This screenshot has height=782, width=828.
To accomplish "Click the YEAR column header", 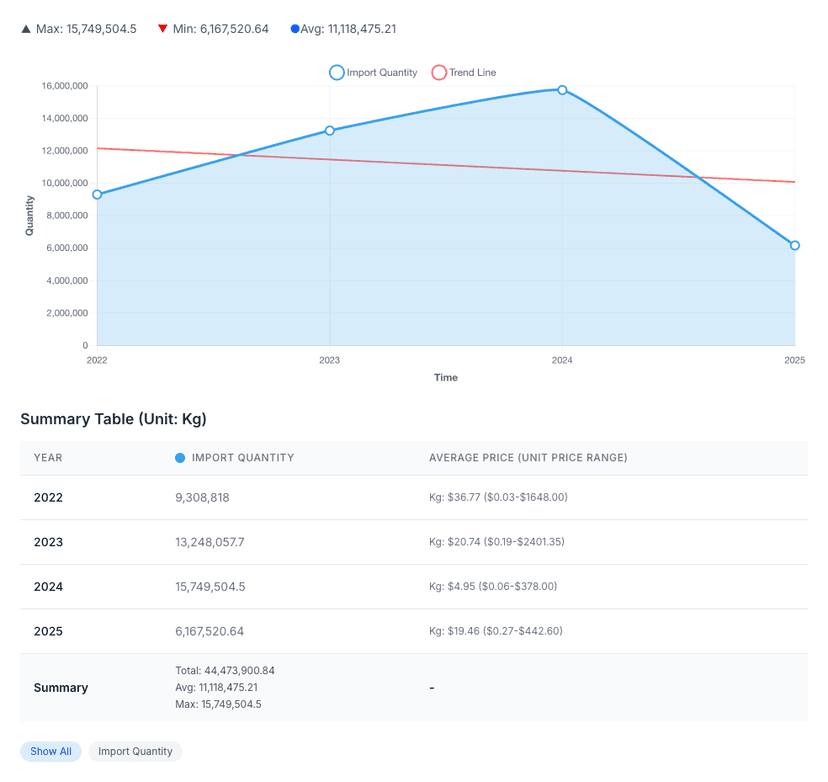I will (47, 457).
